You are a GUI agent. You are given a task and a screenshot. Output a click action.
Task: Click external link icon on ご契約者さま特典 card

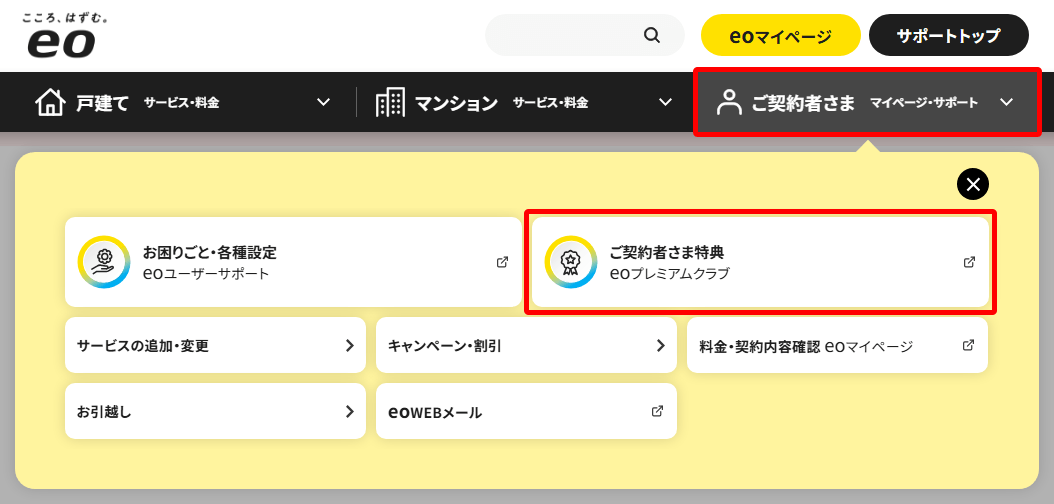coord(969,262)
